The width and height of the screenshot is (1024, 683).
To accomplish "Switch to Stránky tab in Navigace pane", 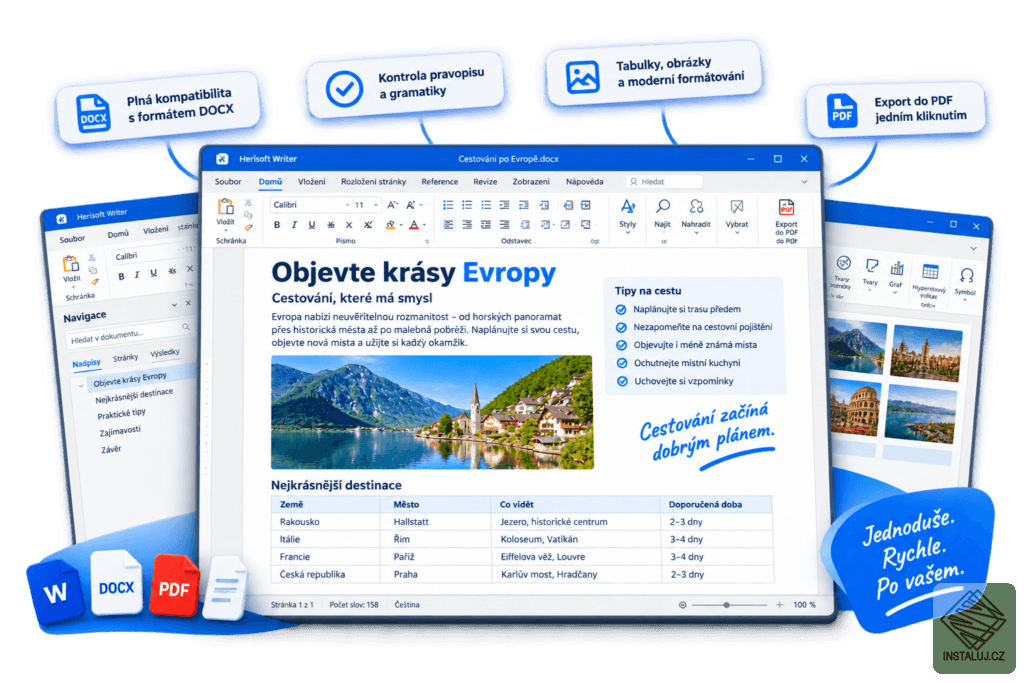I will pyautogui.click(x=125, y=358).
